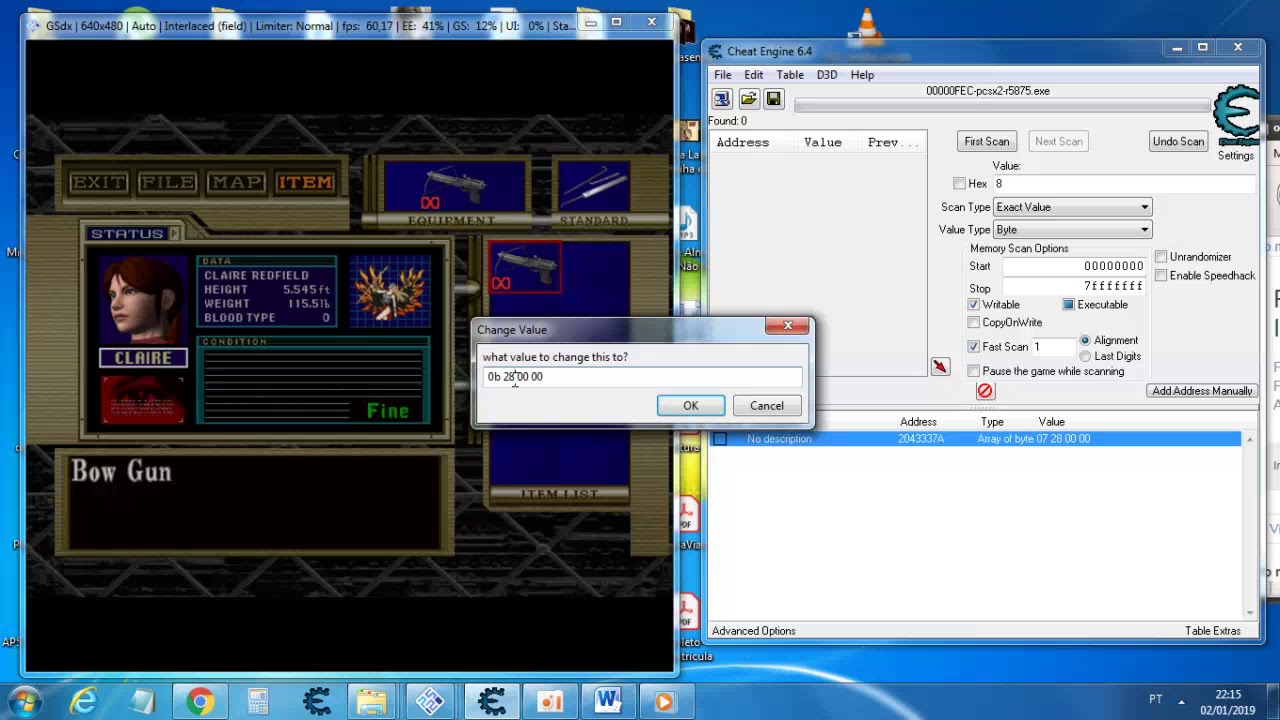Click Cancel in the Change Value dialog

[x=767, y=406]
